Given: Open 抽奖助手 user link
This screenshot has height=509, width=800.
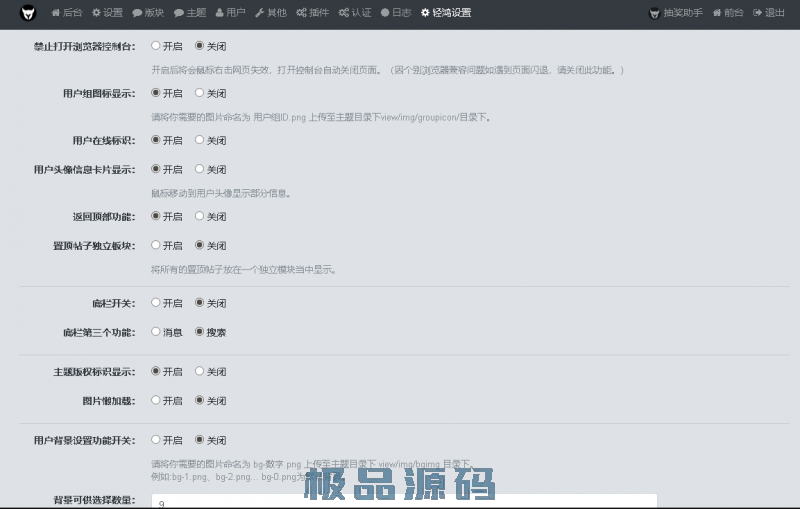Looking at the screenshot, I should 676,13.
